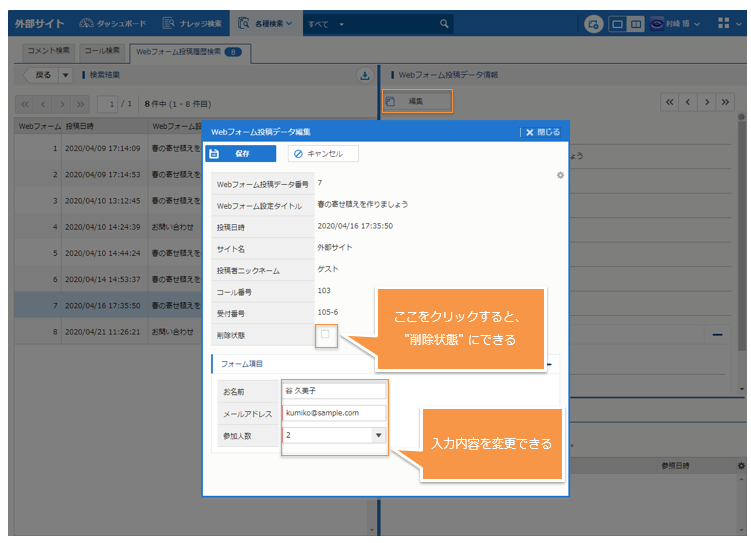
Task: Open the 参加人数 dropdown
Action: tap(378, 435)
